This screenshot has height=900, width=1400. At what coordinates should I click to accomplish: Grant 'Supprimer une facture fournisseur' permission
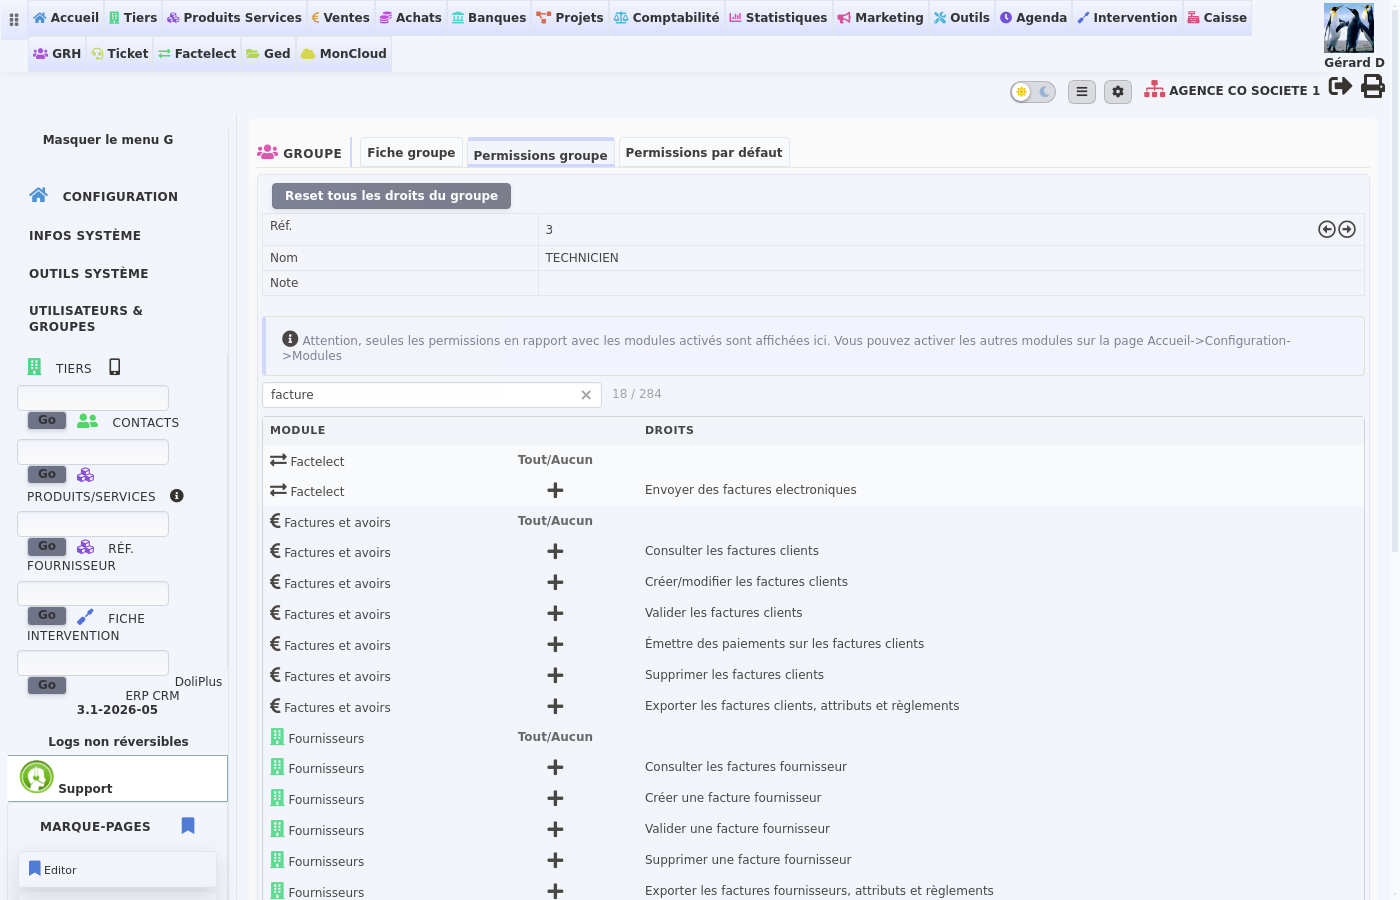point(555,860)
